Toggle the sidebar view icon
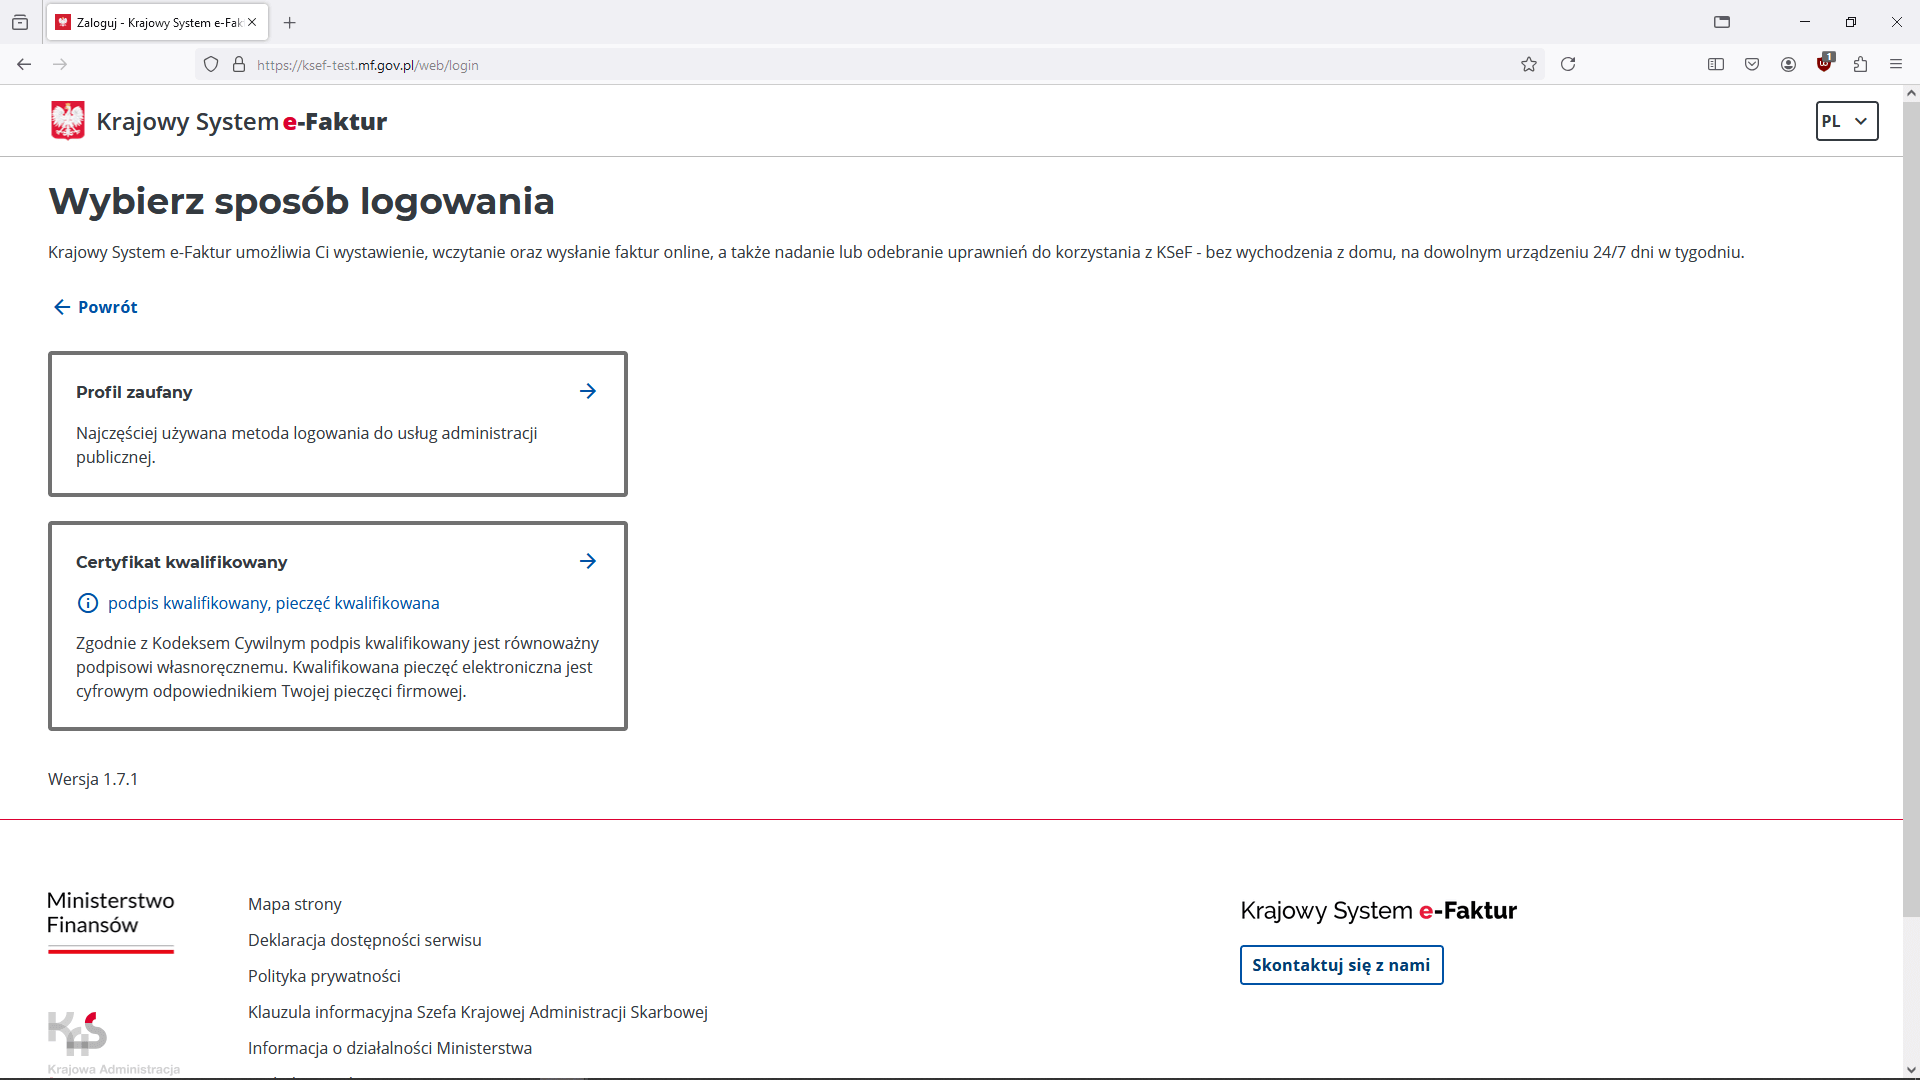Image resolution: width=1920 pixels, height=1080 pixels. pos(1716,64)
